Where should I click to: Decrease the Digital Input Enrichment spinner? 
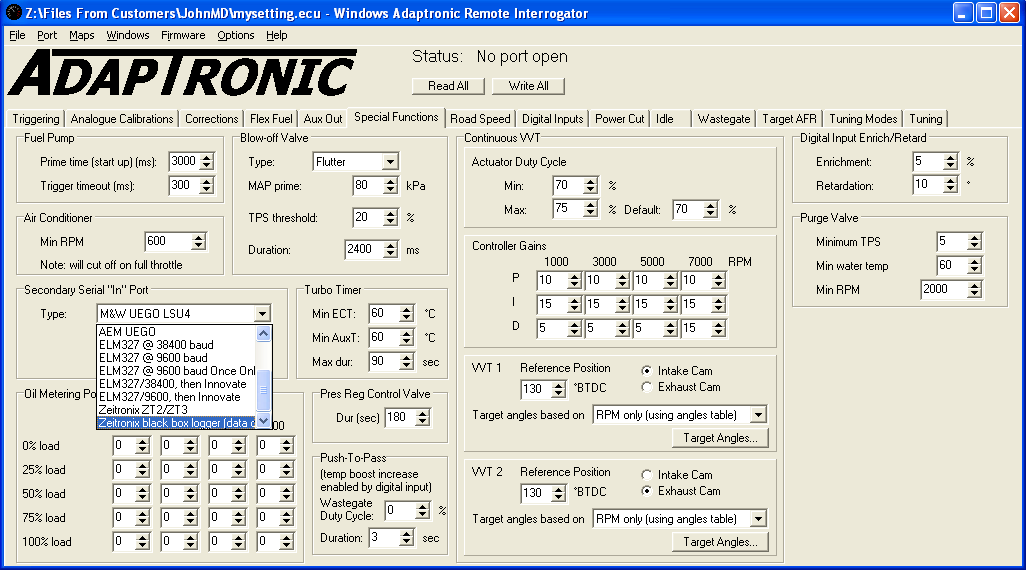(x=950, y=166)
